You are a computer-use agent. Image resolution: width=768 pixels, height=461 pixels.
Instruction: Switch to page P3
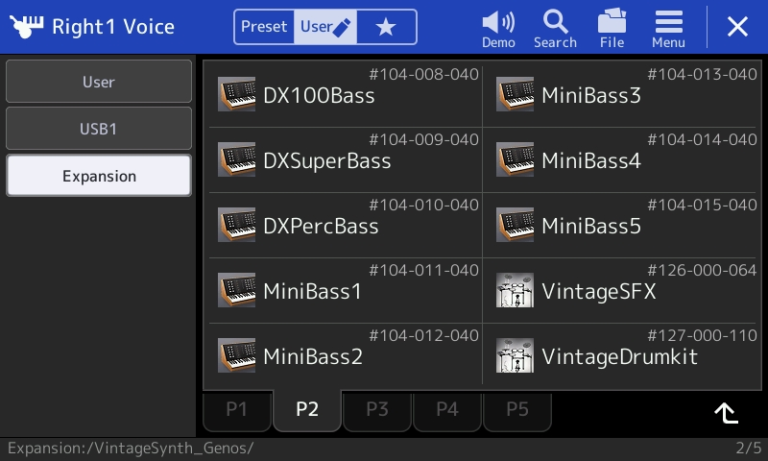click(x=377, y=410)
